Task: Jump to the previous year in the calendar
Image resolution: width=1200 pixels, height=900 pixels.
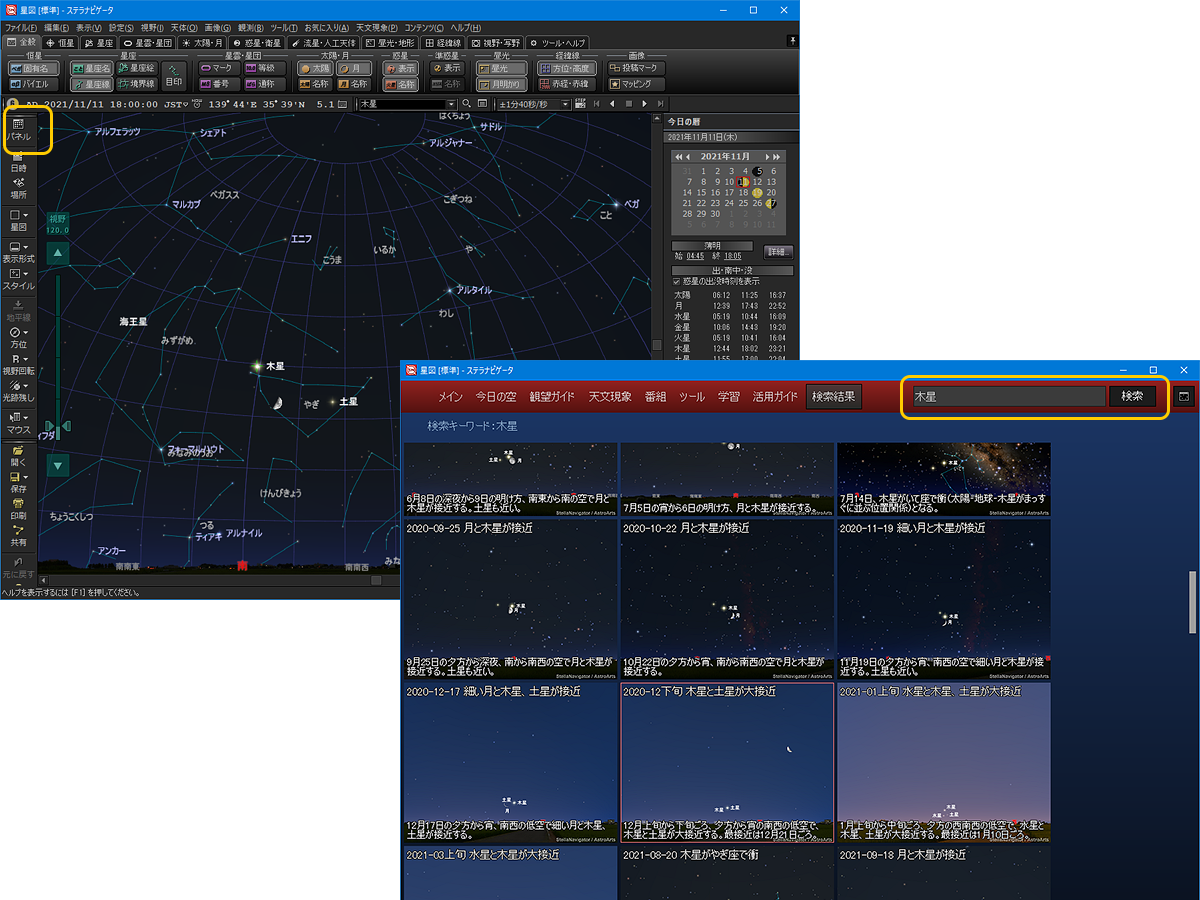Action: coord(679,157)
